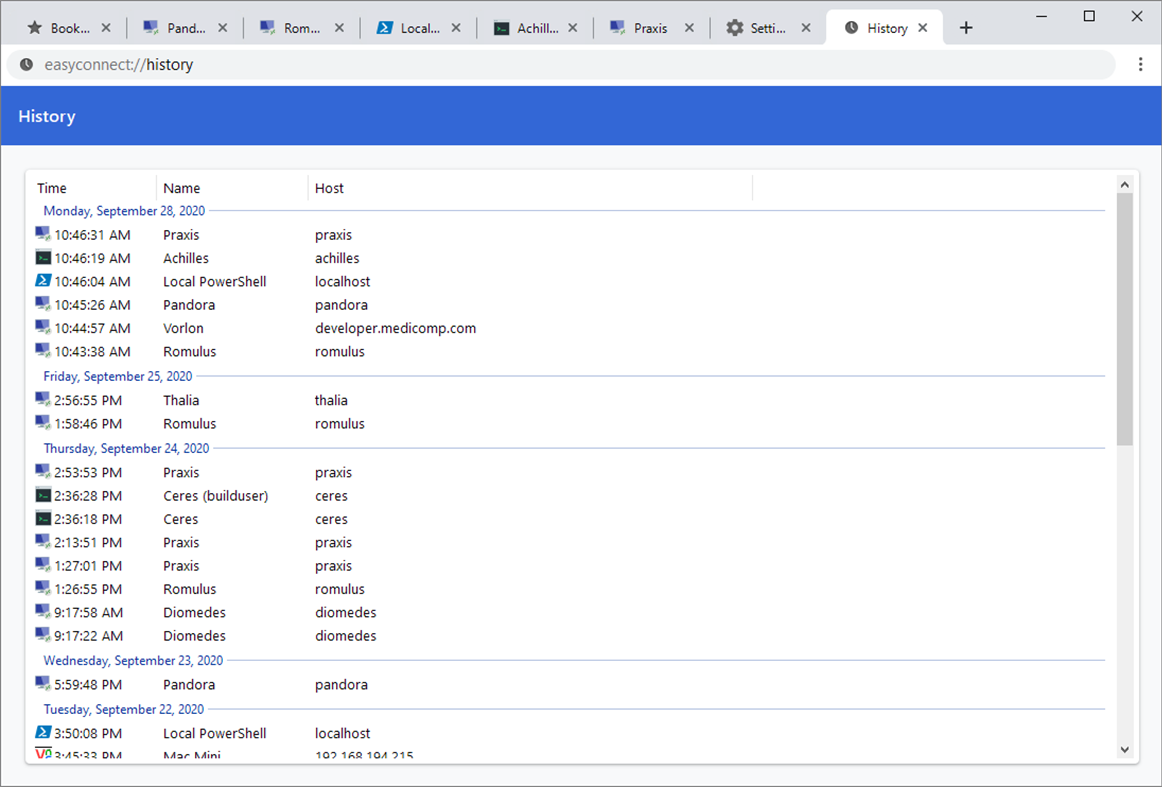Click the remote desktop icon beside 10:44:57 AM Vorlon
The width and height of the screenshot is (1162, 787).
(43, 328)
